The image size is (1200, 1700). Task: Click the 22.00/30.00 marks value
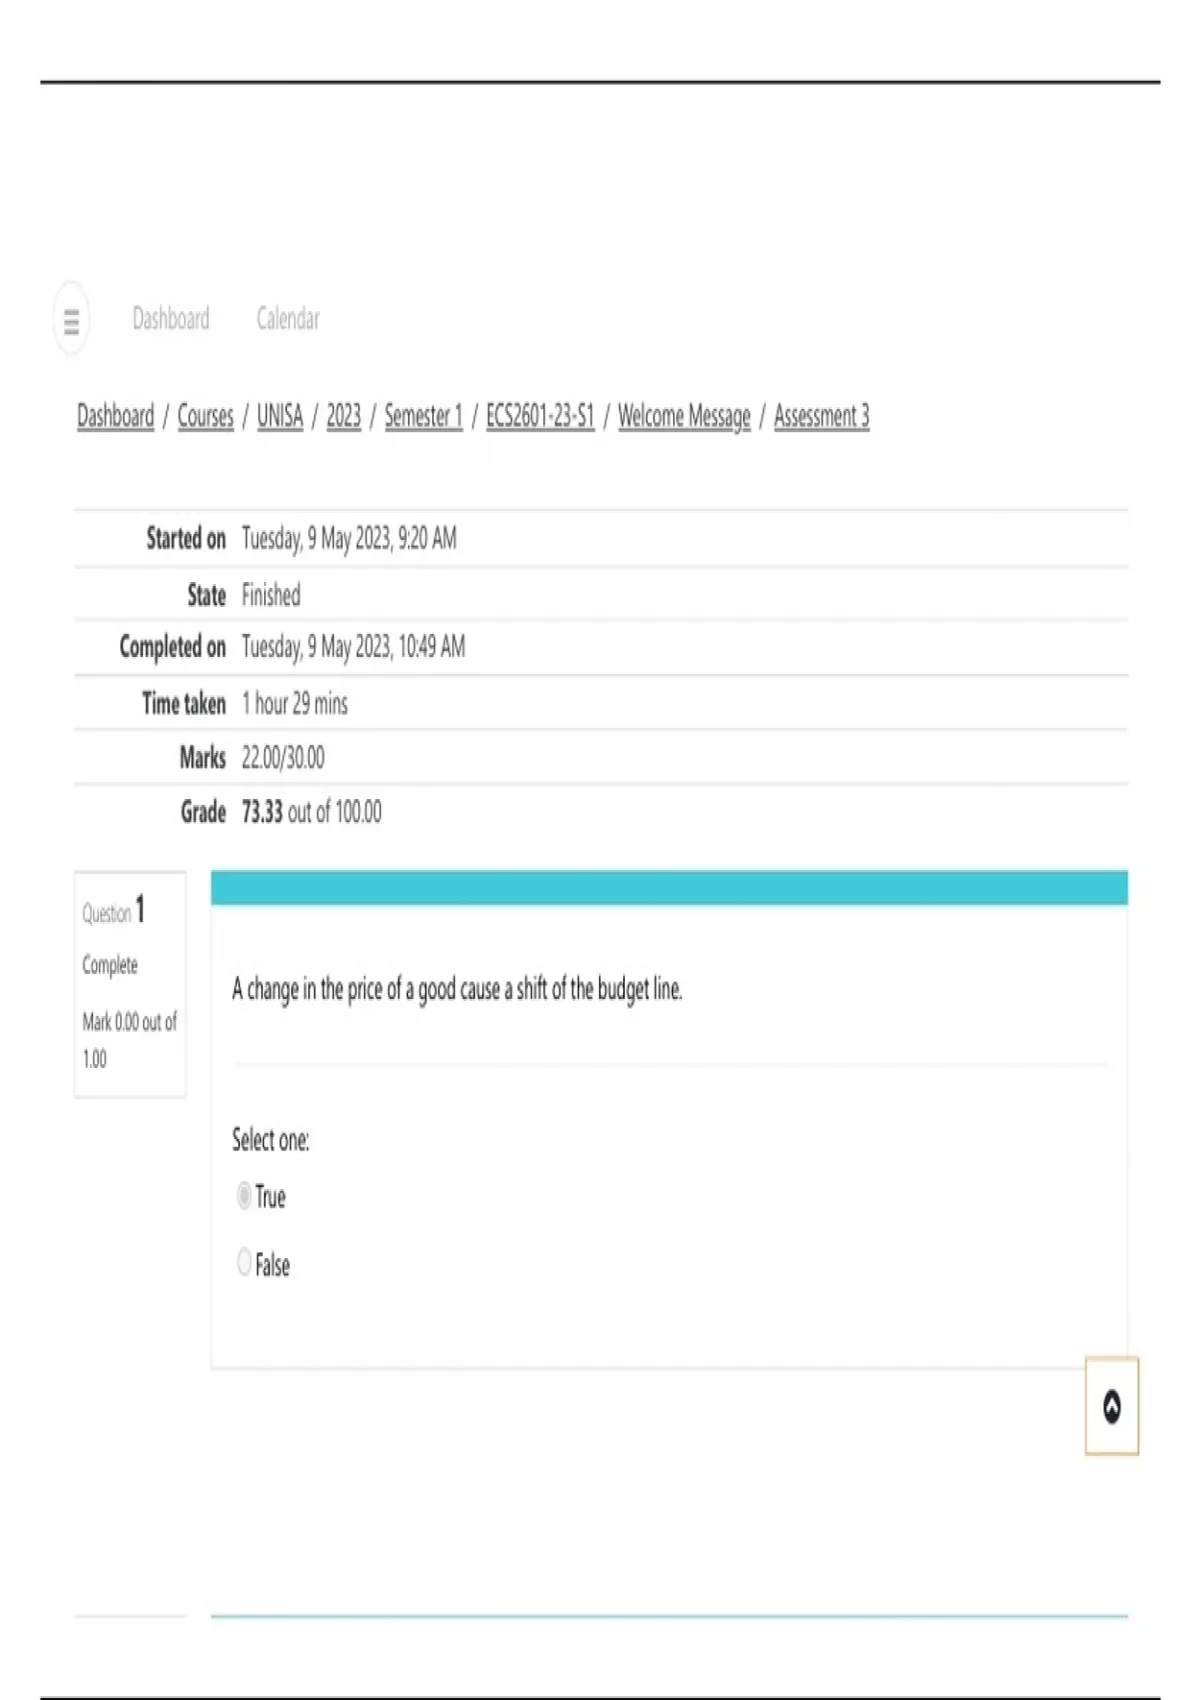click(x=283, y=758)
